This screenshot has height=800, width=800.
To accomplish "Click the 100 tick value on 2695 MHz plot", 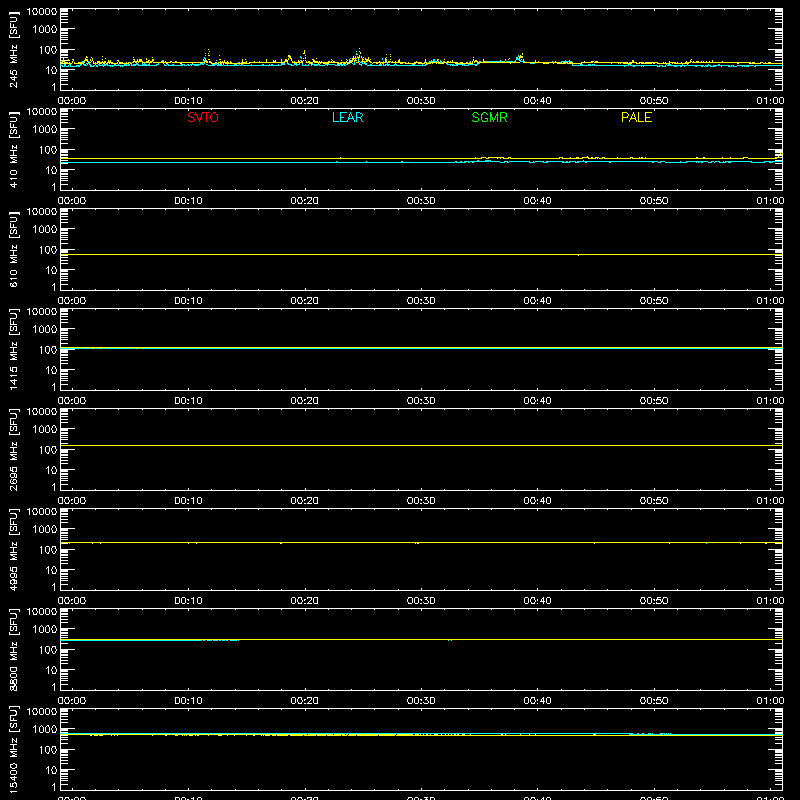I will pyautogui.click(x=48, y=450).
